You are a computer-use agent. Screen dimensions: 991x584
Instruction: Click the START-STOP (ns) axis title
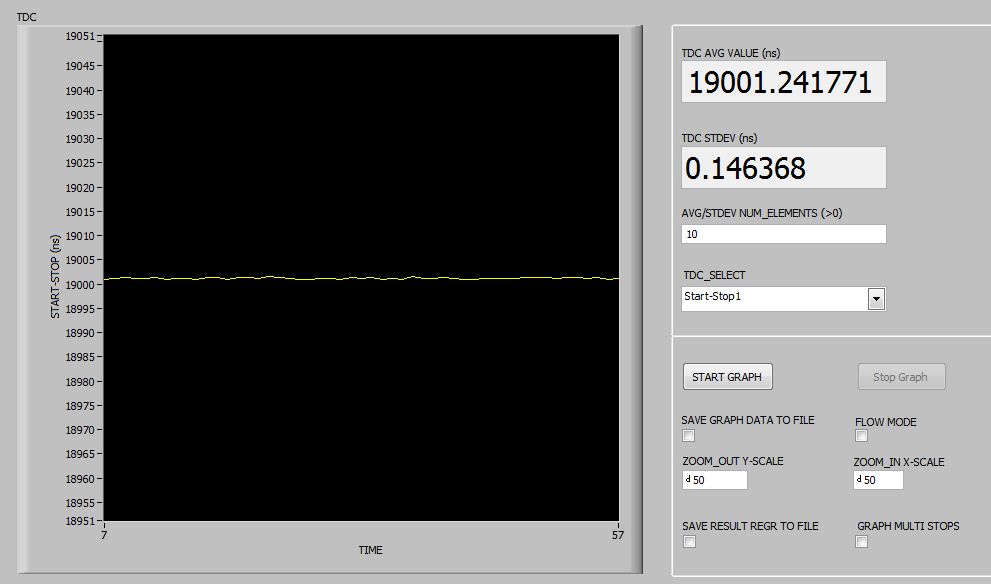click(x=55, y=276)
